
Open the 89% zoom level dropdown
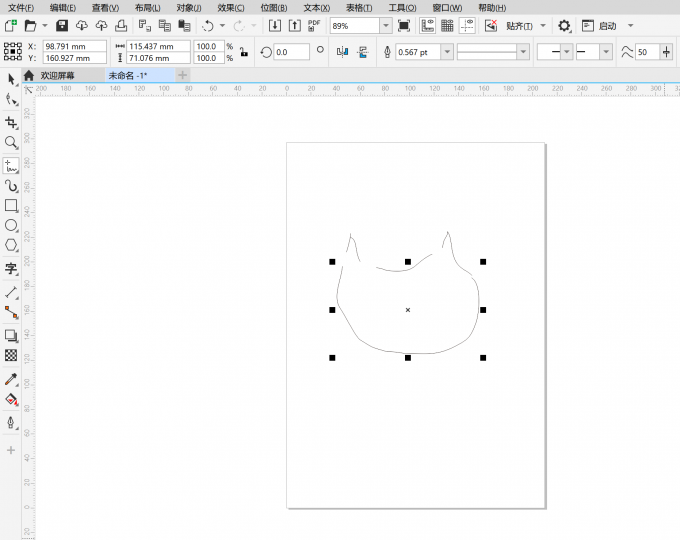pos(386,26)
